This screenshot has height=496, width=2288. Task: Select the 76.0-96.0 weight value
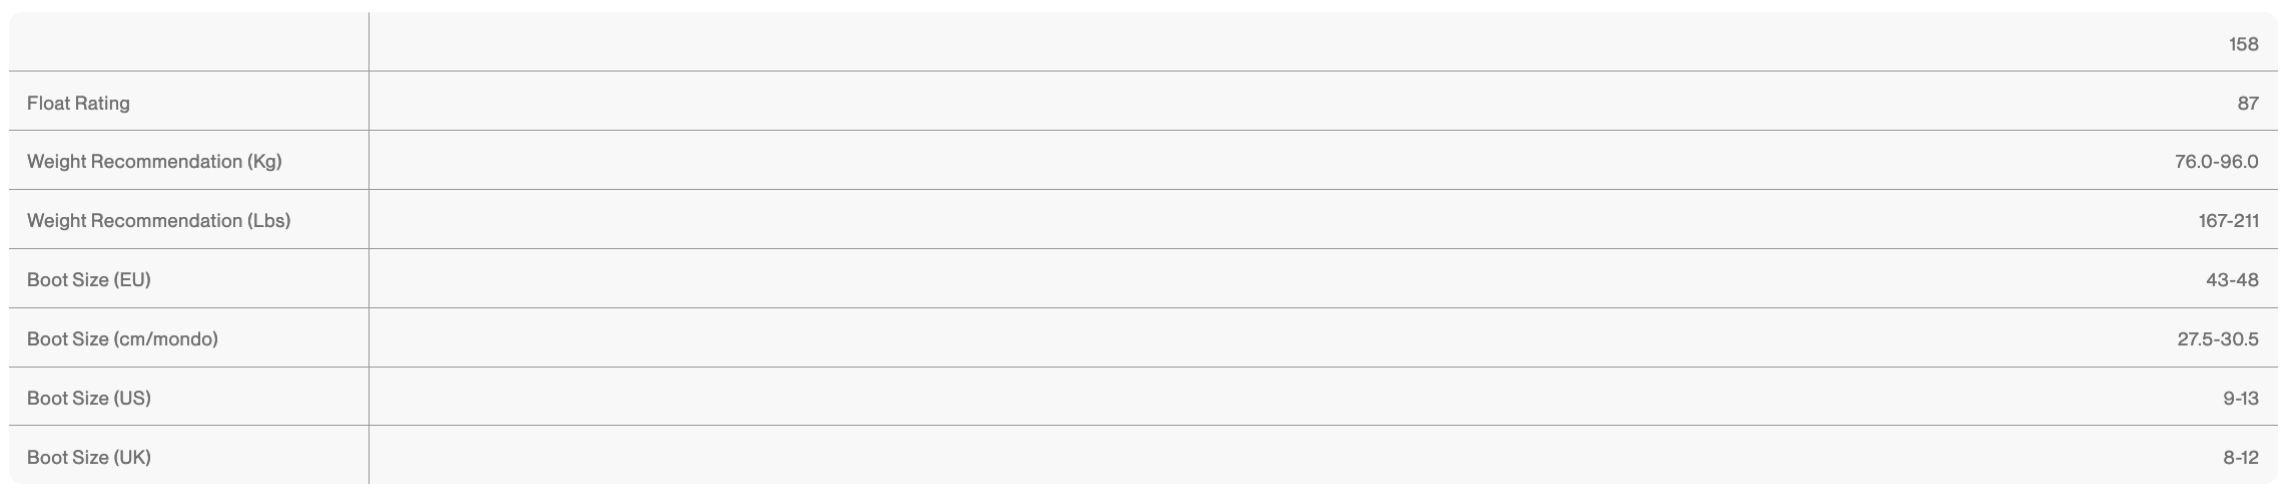point(2216,161)
